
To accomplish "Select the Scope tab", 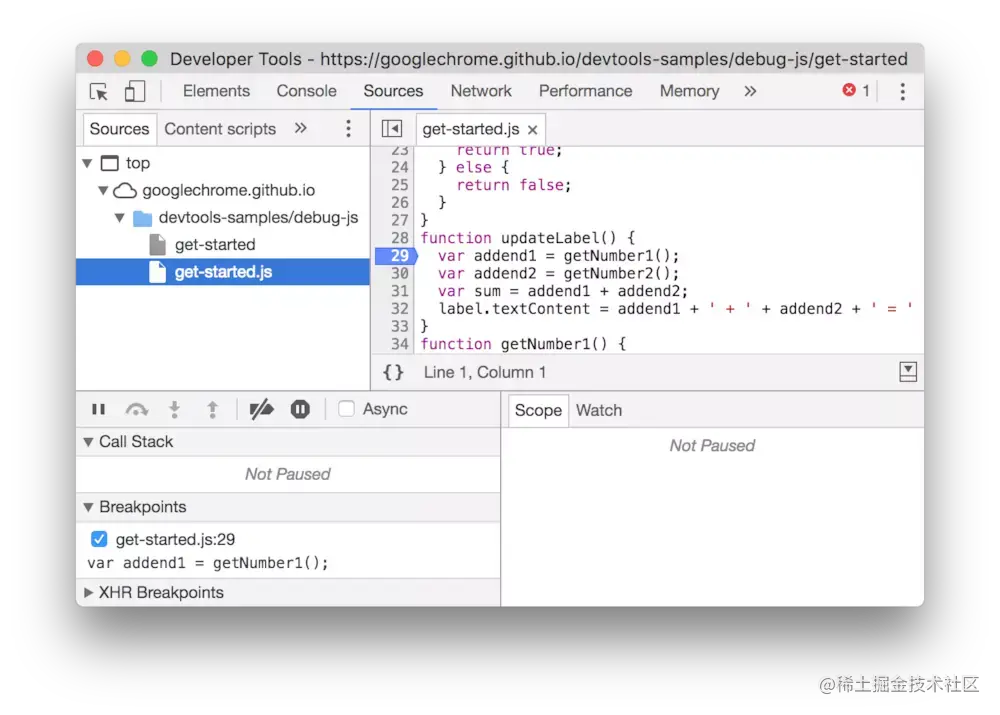I will pyautogui.click(x=538, y=411).
